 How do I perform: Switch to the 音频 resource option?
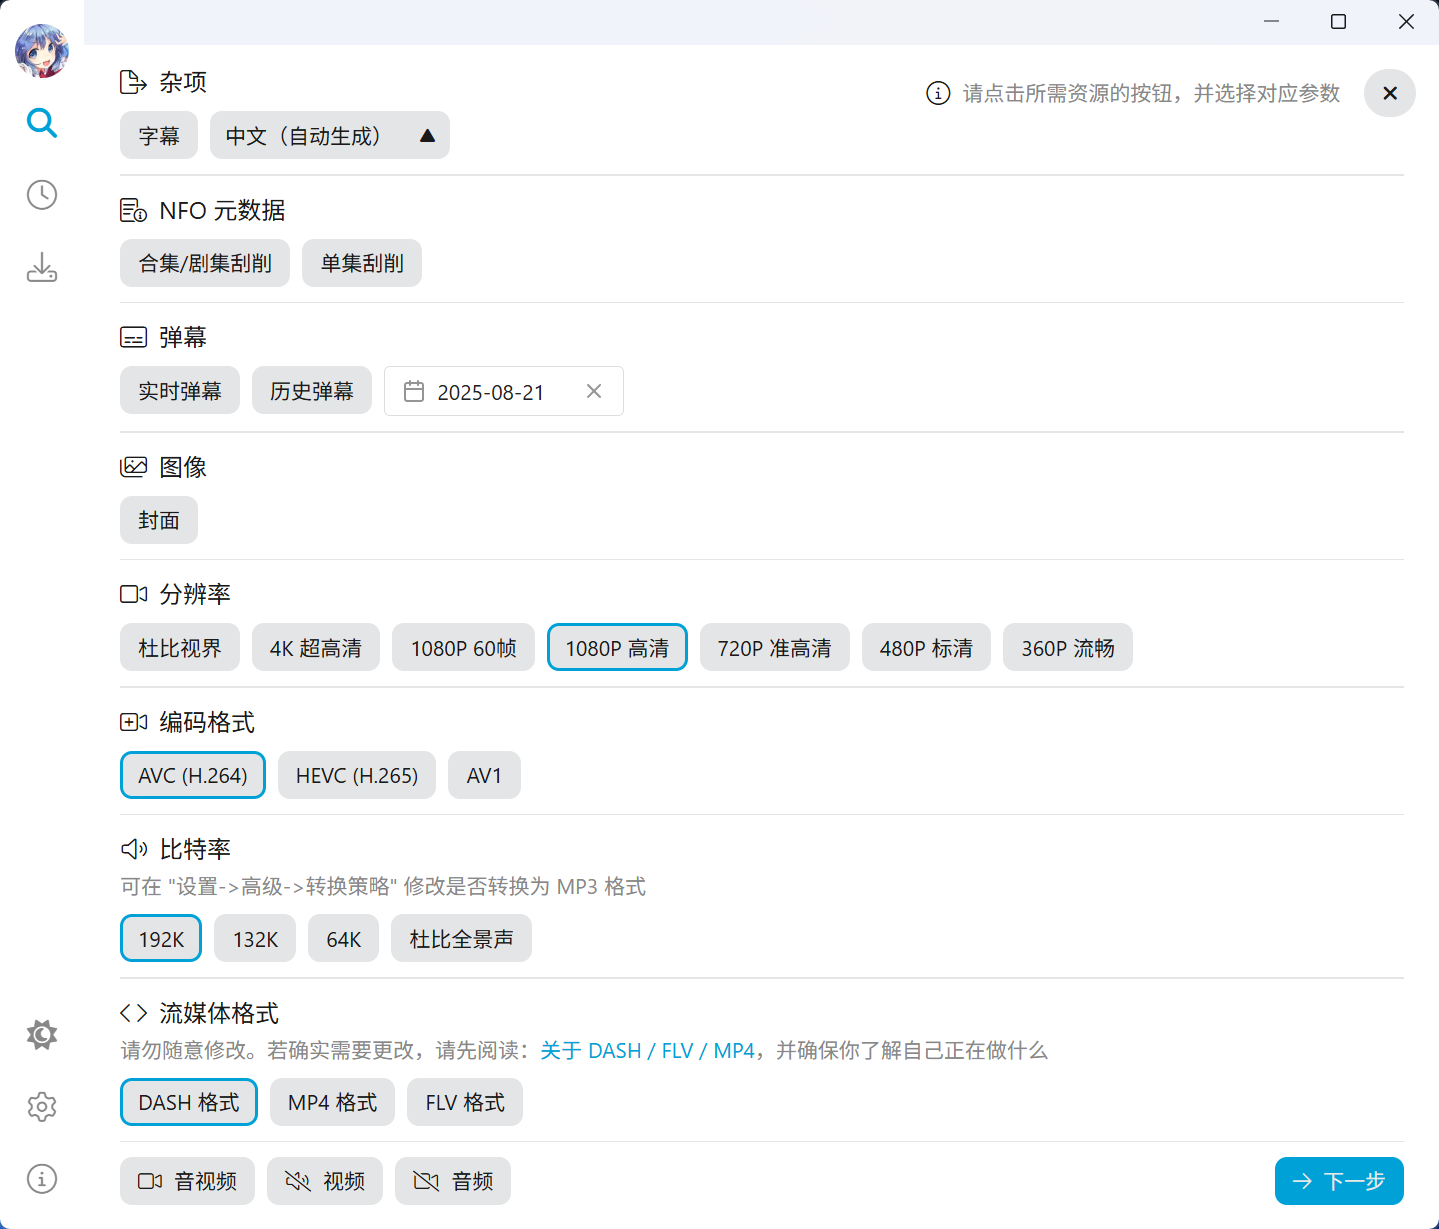452,1181
